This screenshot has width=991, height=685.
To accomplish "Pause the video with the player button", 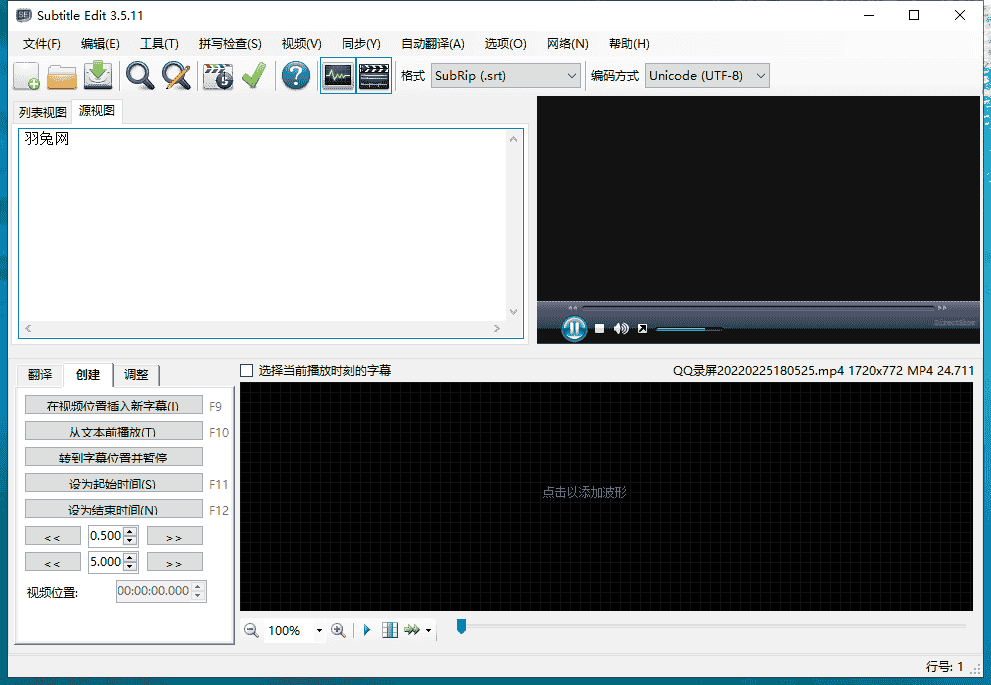I will pos(574,328).
